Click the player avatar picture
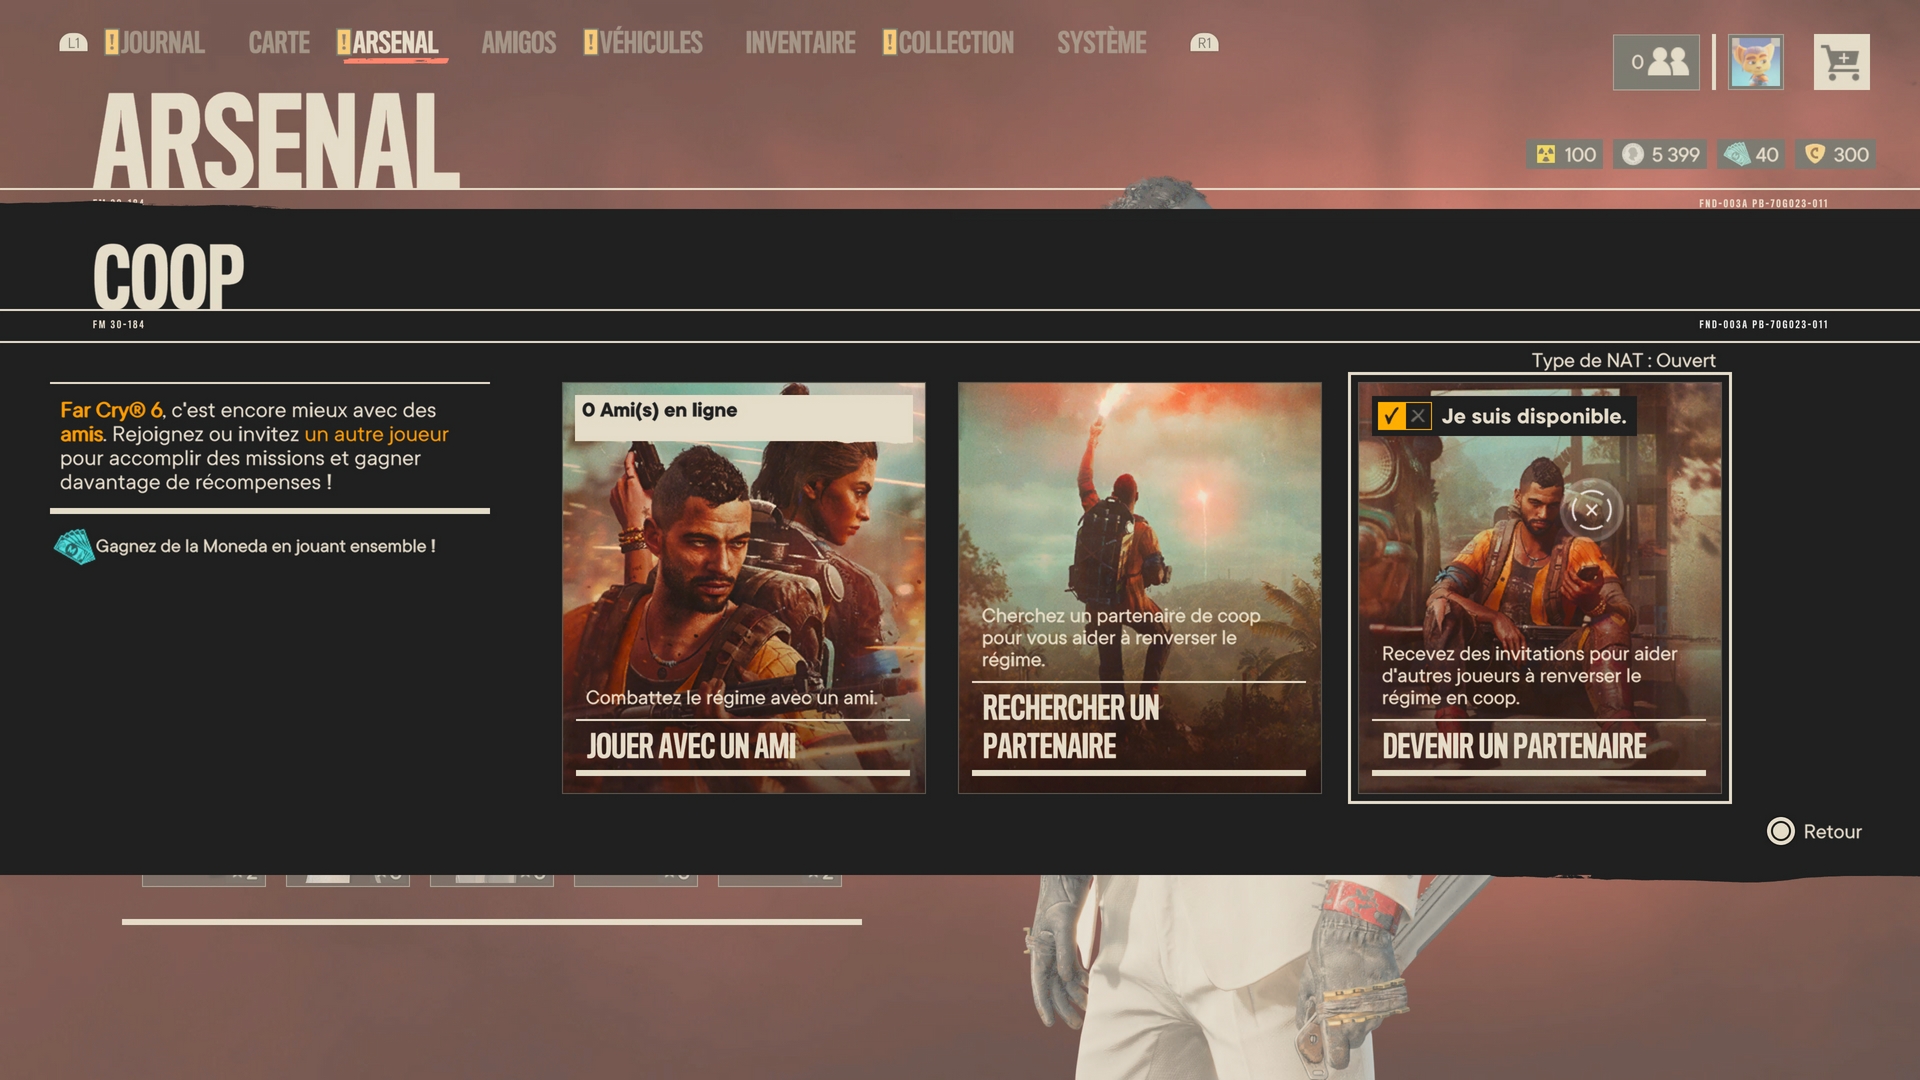Image resolution: width=1920 pixels, height=1080 pixels. [x=1756, y=62]
